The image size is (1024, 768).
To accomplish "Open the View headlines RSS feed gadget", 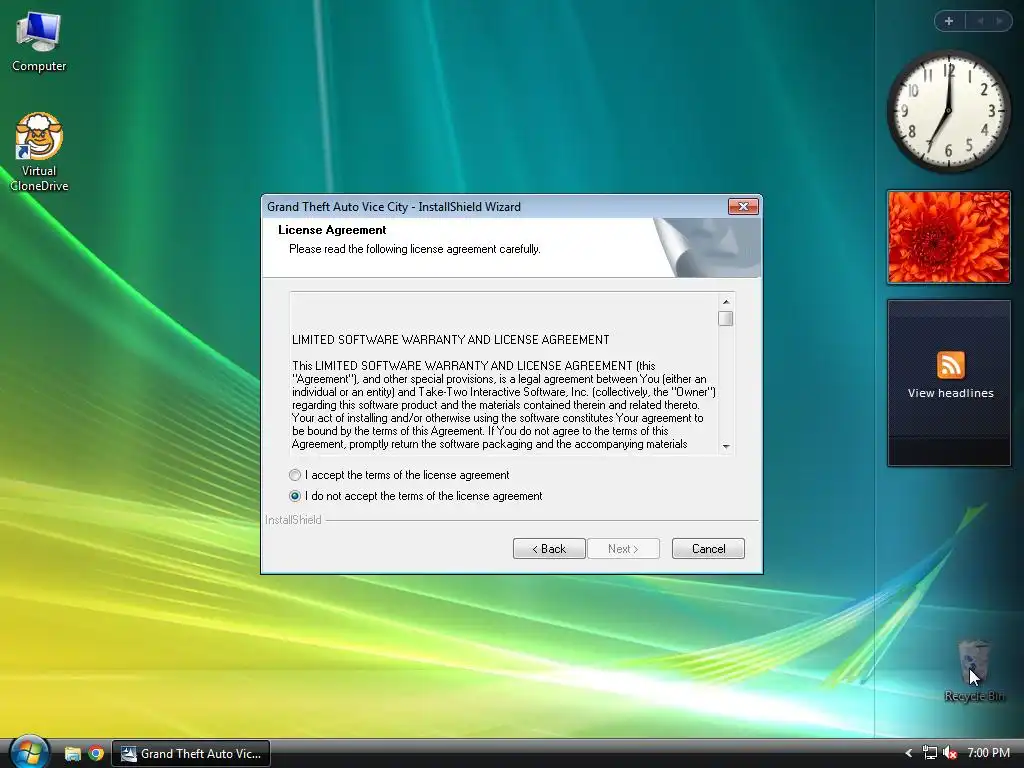I will pos(949,383).
